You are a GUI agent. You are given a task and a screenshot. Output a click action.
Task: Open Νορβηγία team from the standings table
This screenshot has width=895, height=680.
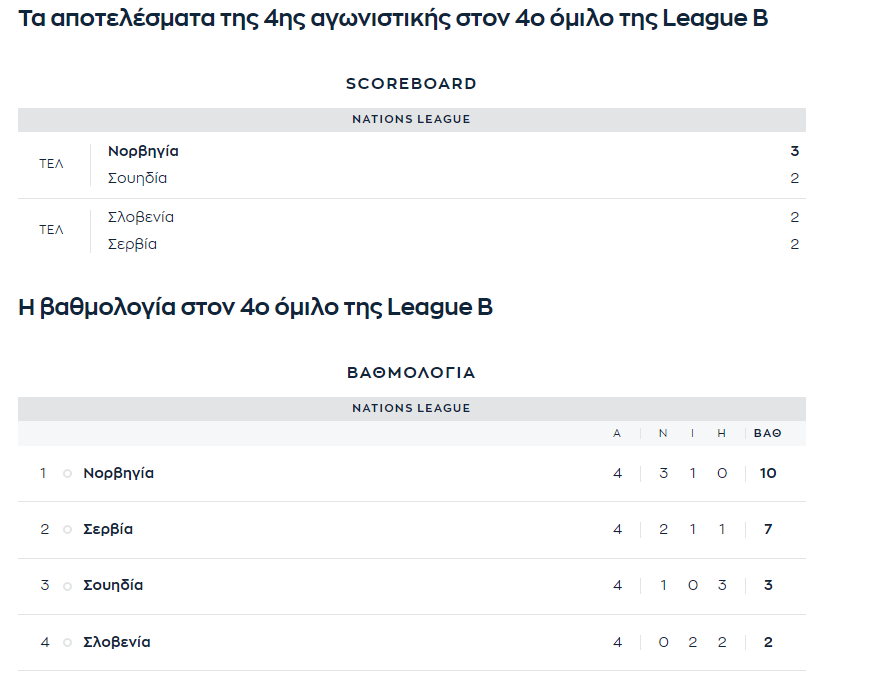pos(118,473)
